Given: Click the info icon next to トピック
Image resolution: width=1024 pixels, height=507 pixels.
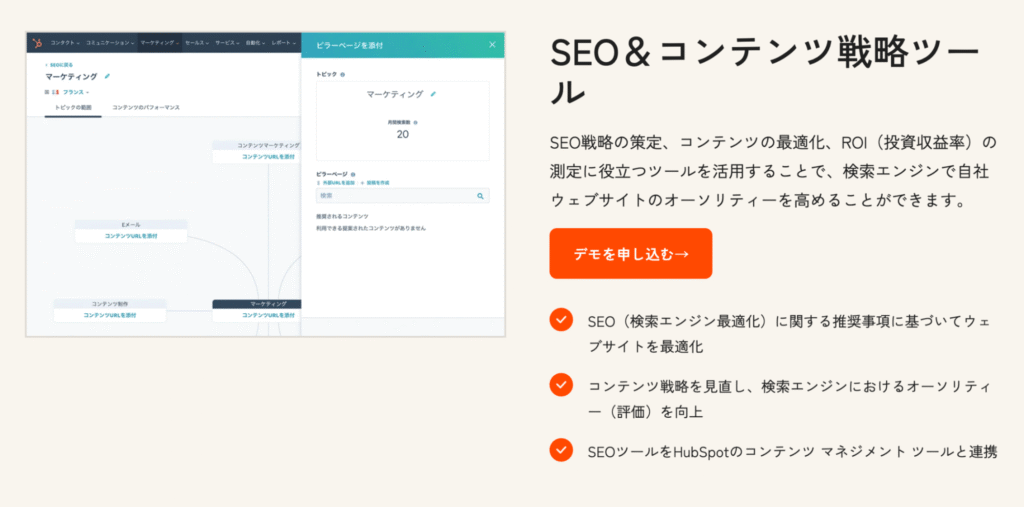Looking at the screenshot, I should (x=342, y=74).
